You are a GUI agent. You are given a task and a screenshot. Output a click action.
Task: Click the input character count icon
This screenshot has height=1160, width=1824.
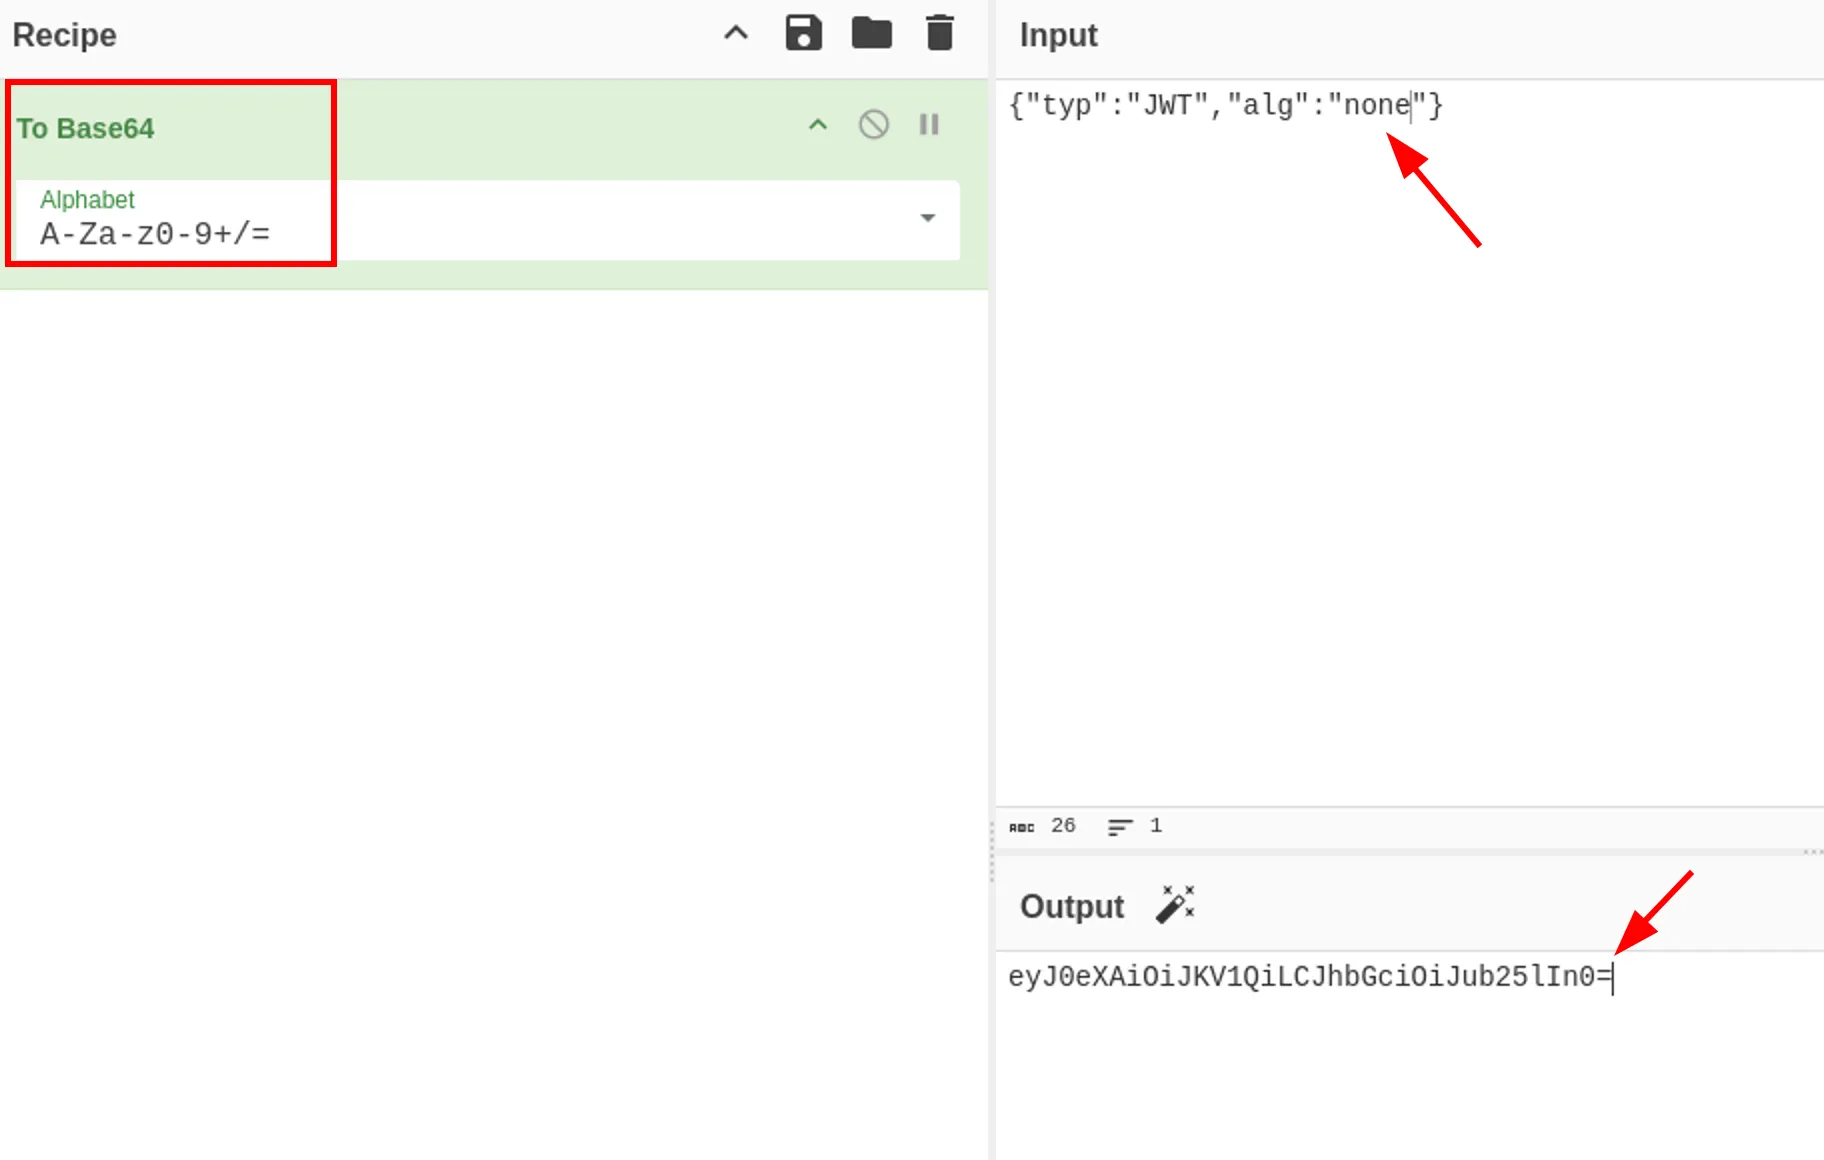(1021, 827)
